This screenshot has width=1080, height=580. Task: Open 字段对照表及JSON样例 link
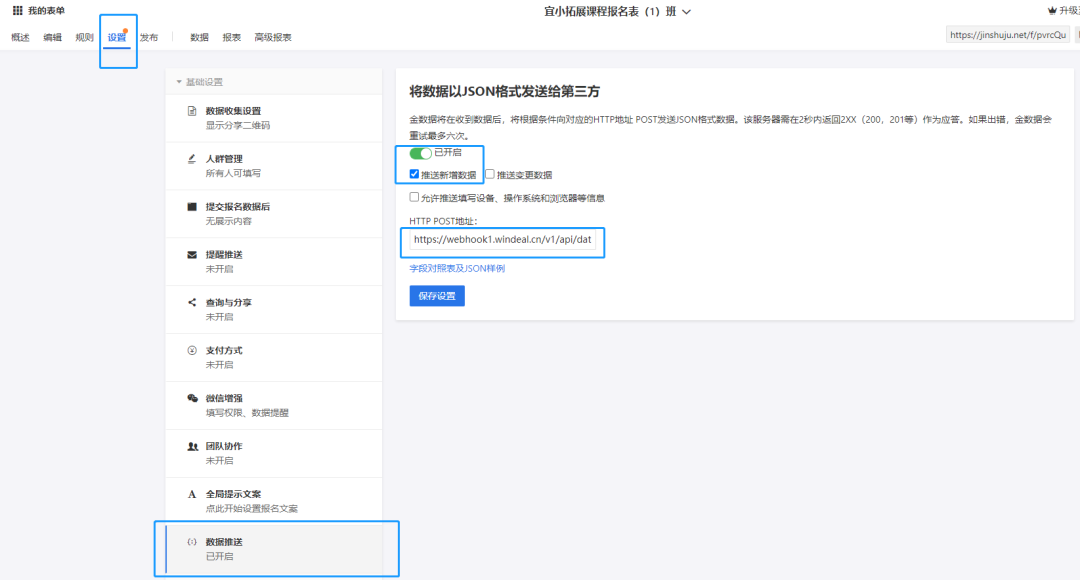pos(457,268)
